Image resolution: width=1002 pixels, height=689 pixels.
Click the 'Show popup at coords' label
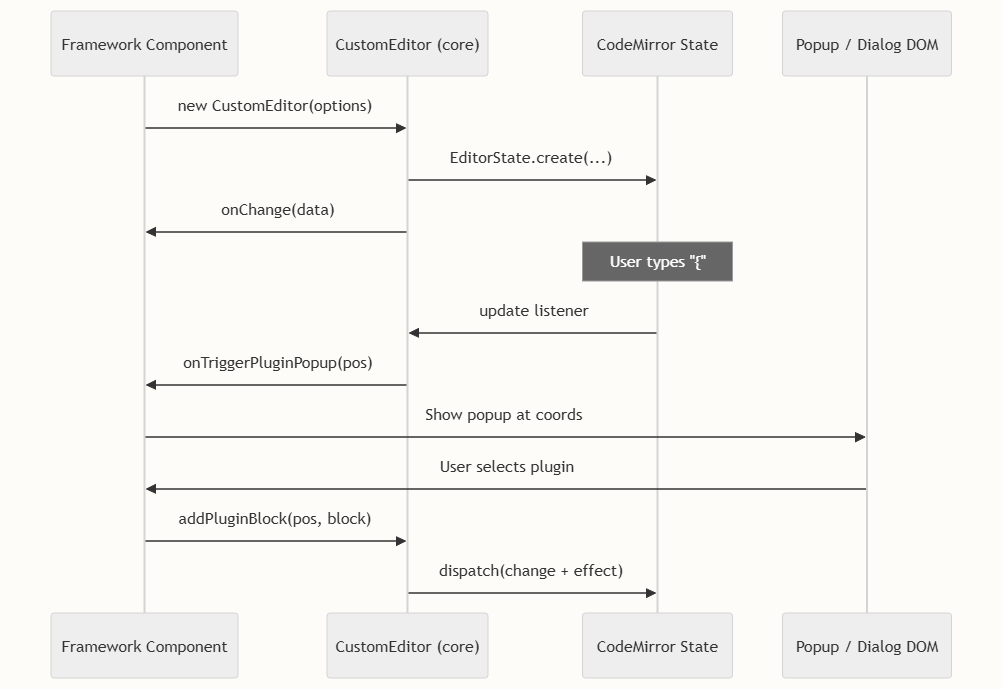[503, 415]
